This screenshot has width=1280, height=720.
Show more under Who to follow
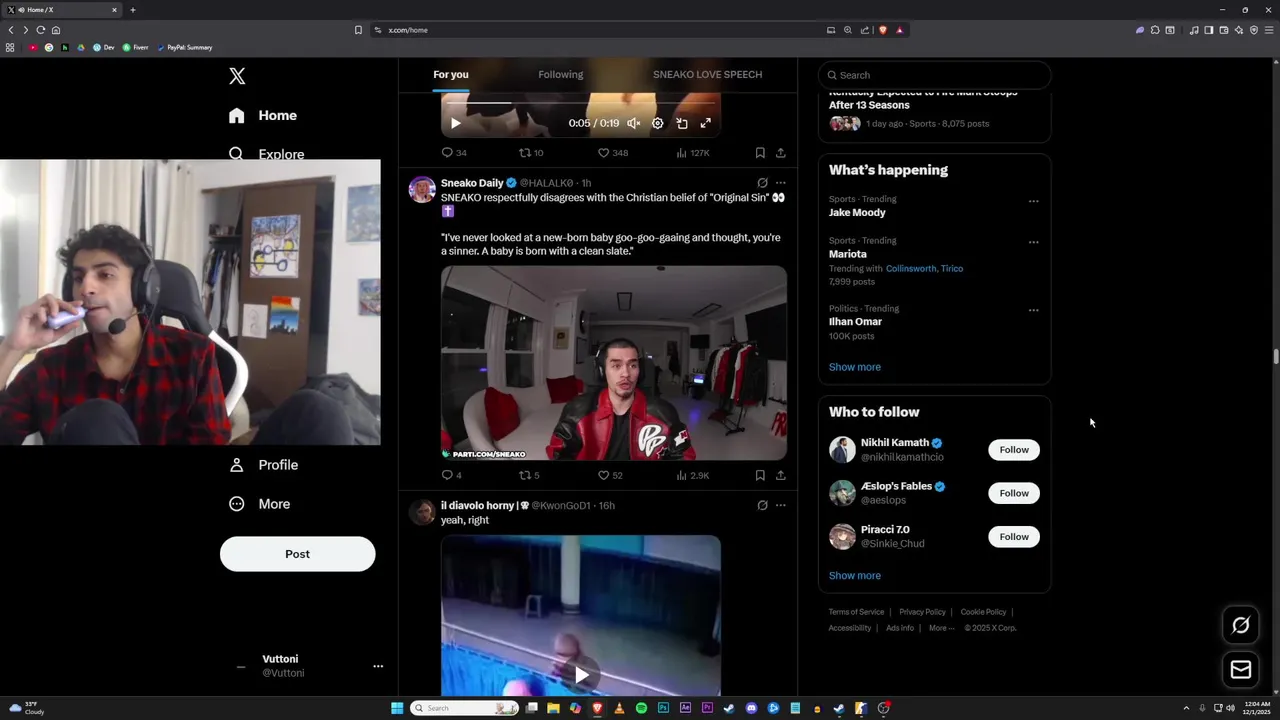[x=855, y=576]
